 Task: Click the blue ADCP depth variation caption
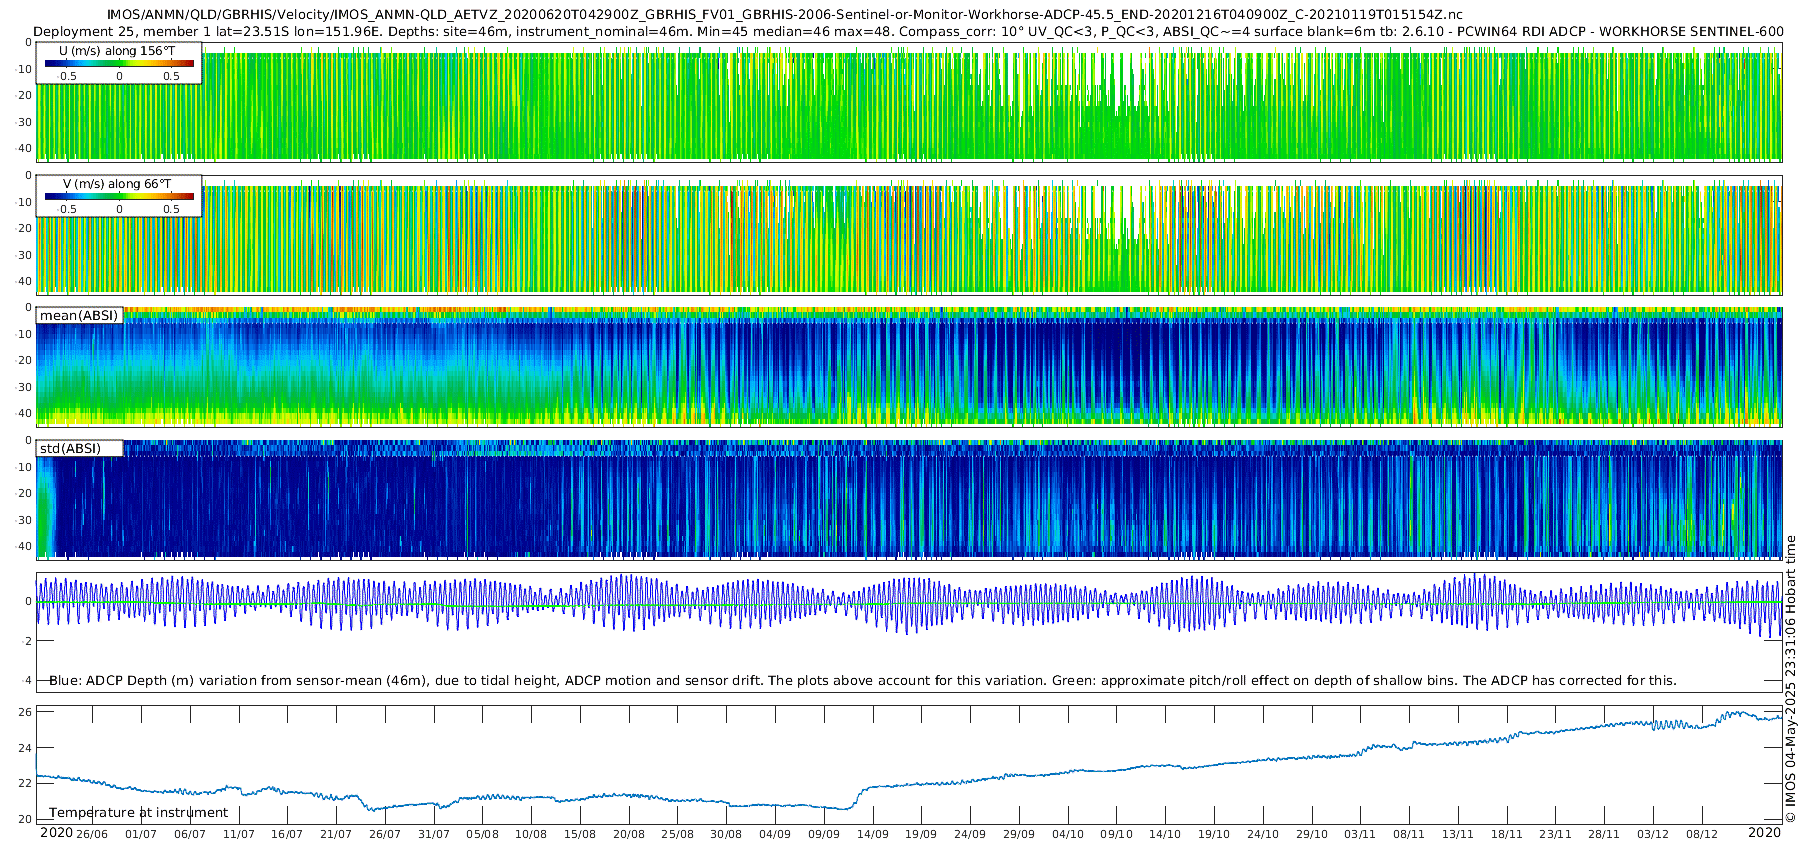pyautogui.click(x=862, y=680)
